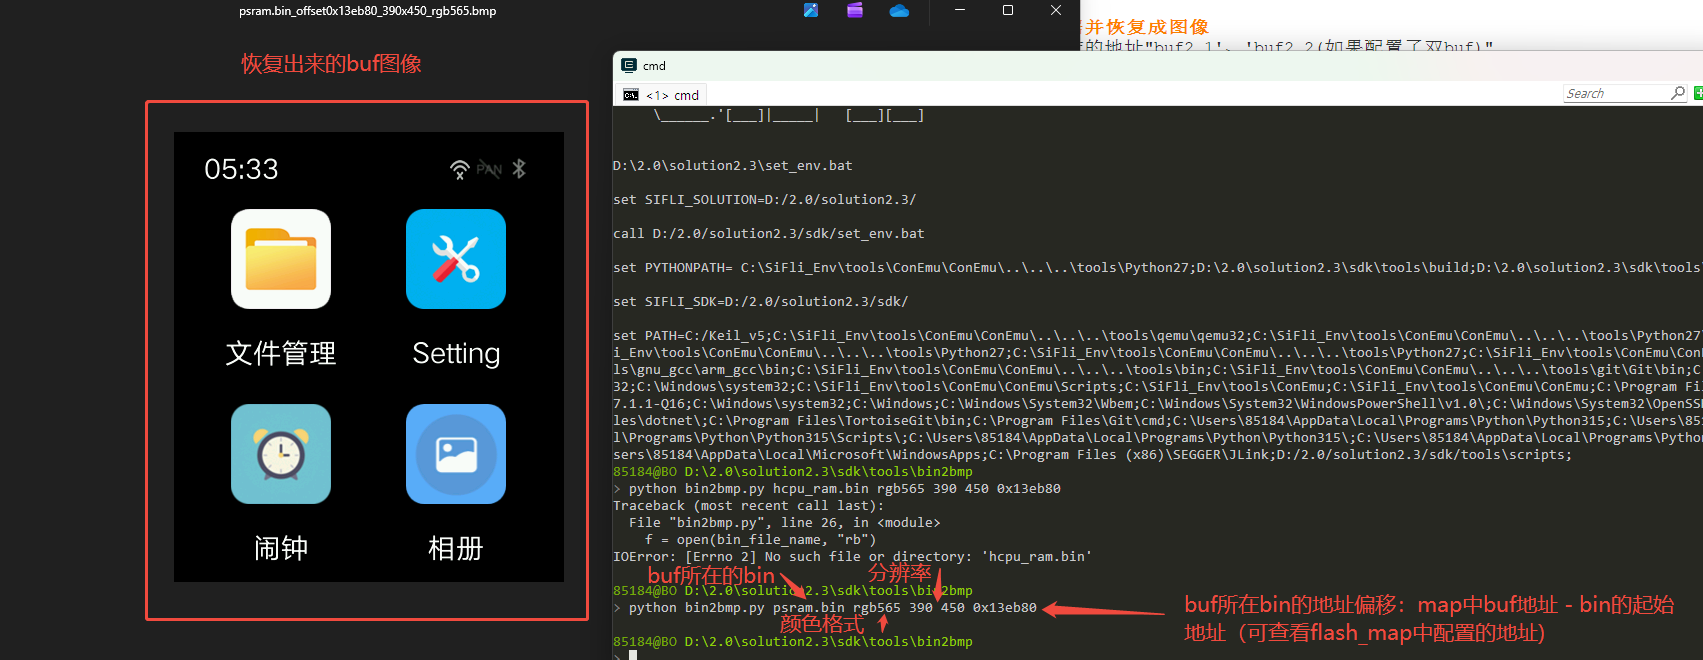Click the search magnifier icon in ConEmu
1703x660 pixels.
(x=1677, y=93)
